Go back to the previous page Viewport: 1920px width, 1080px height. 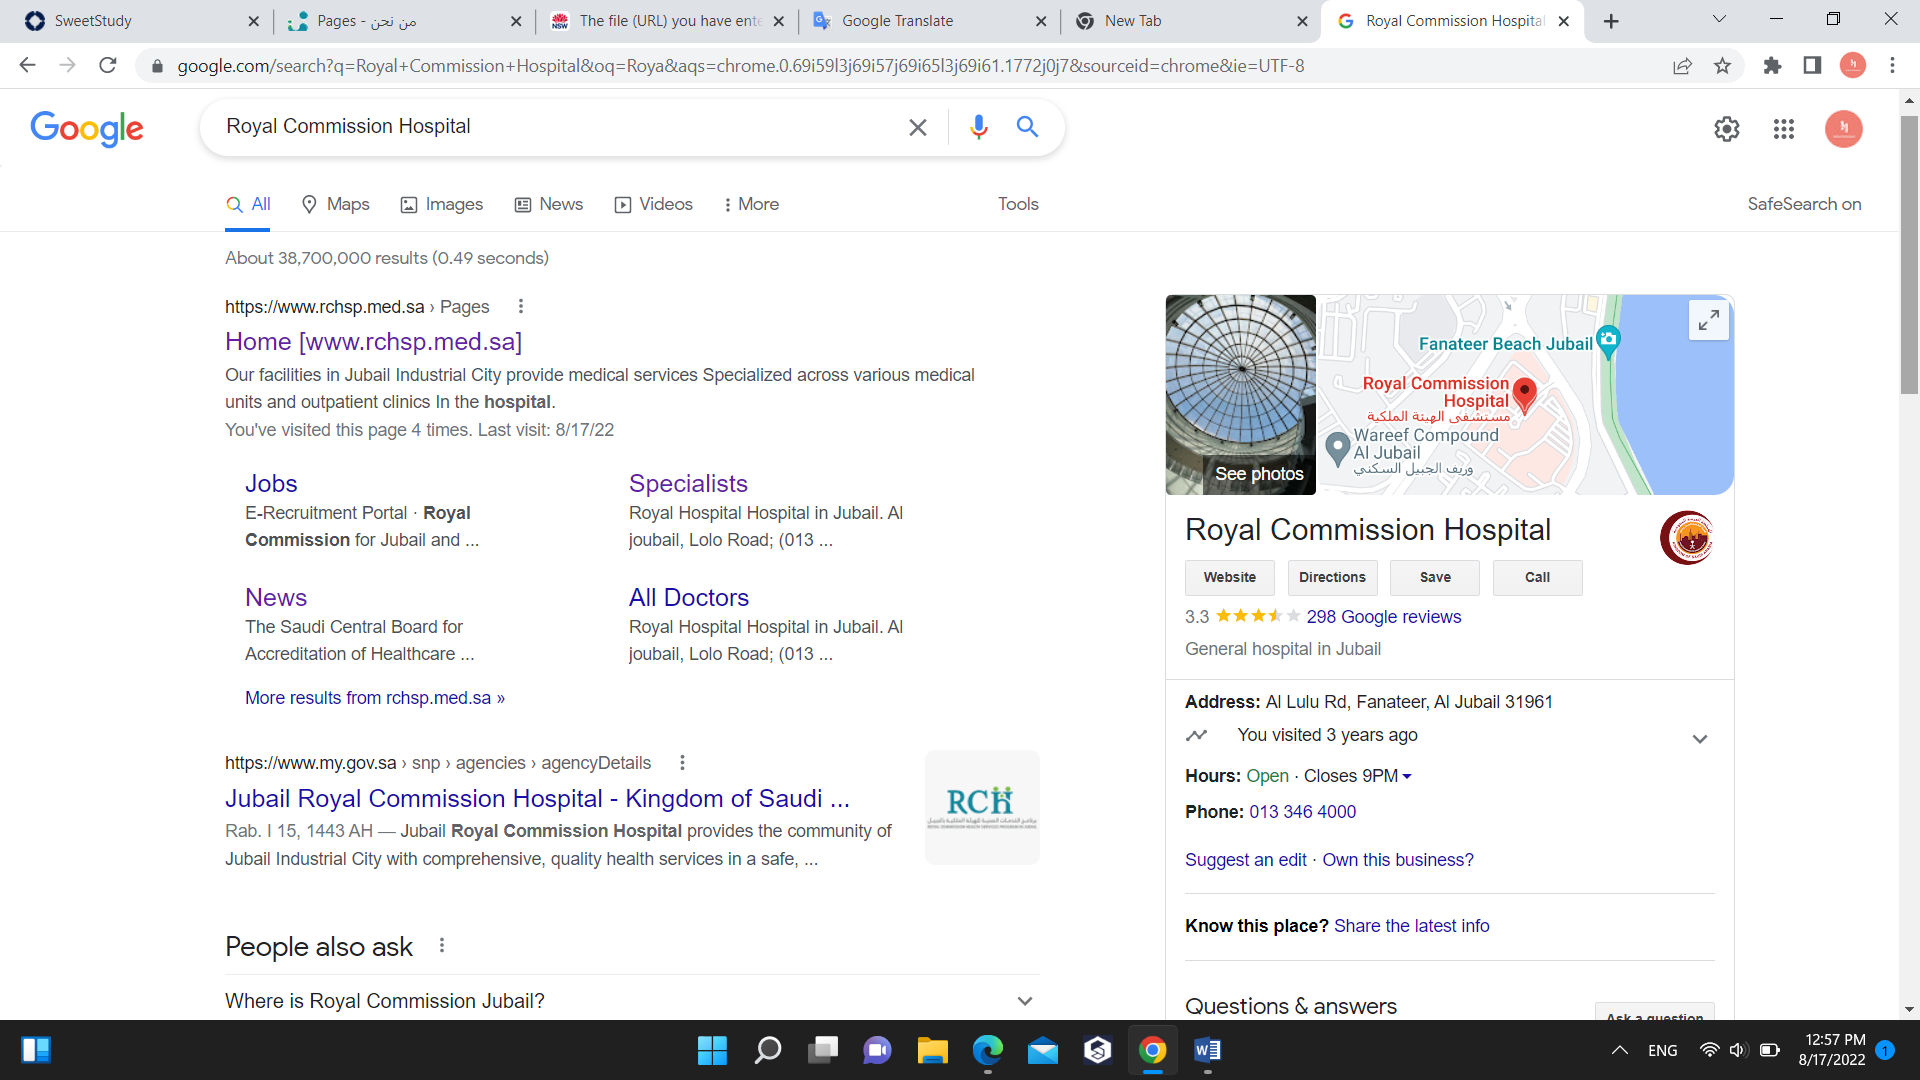[27, 66]
